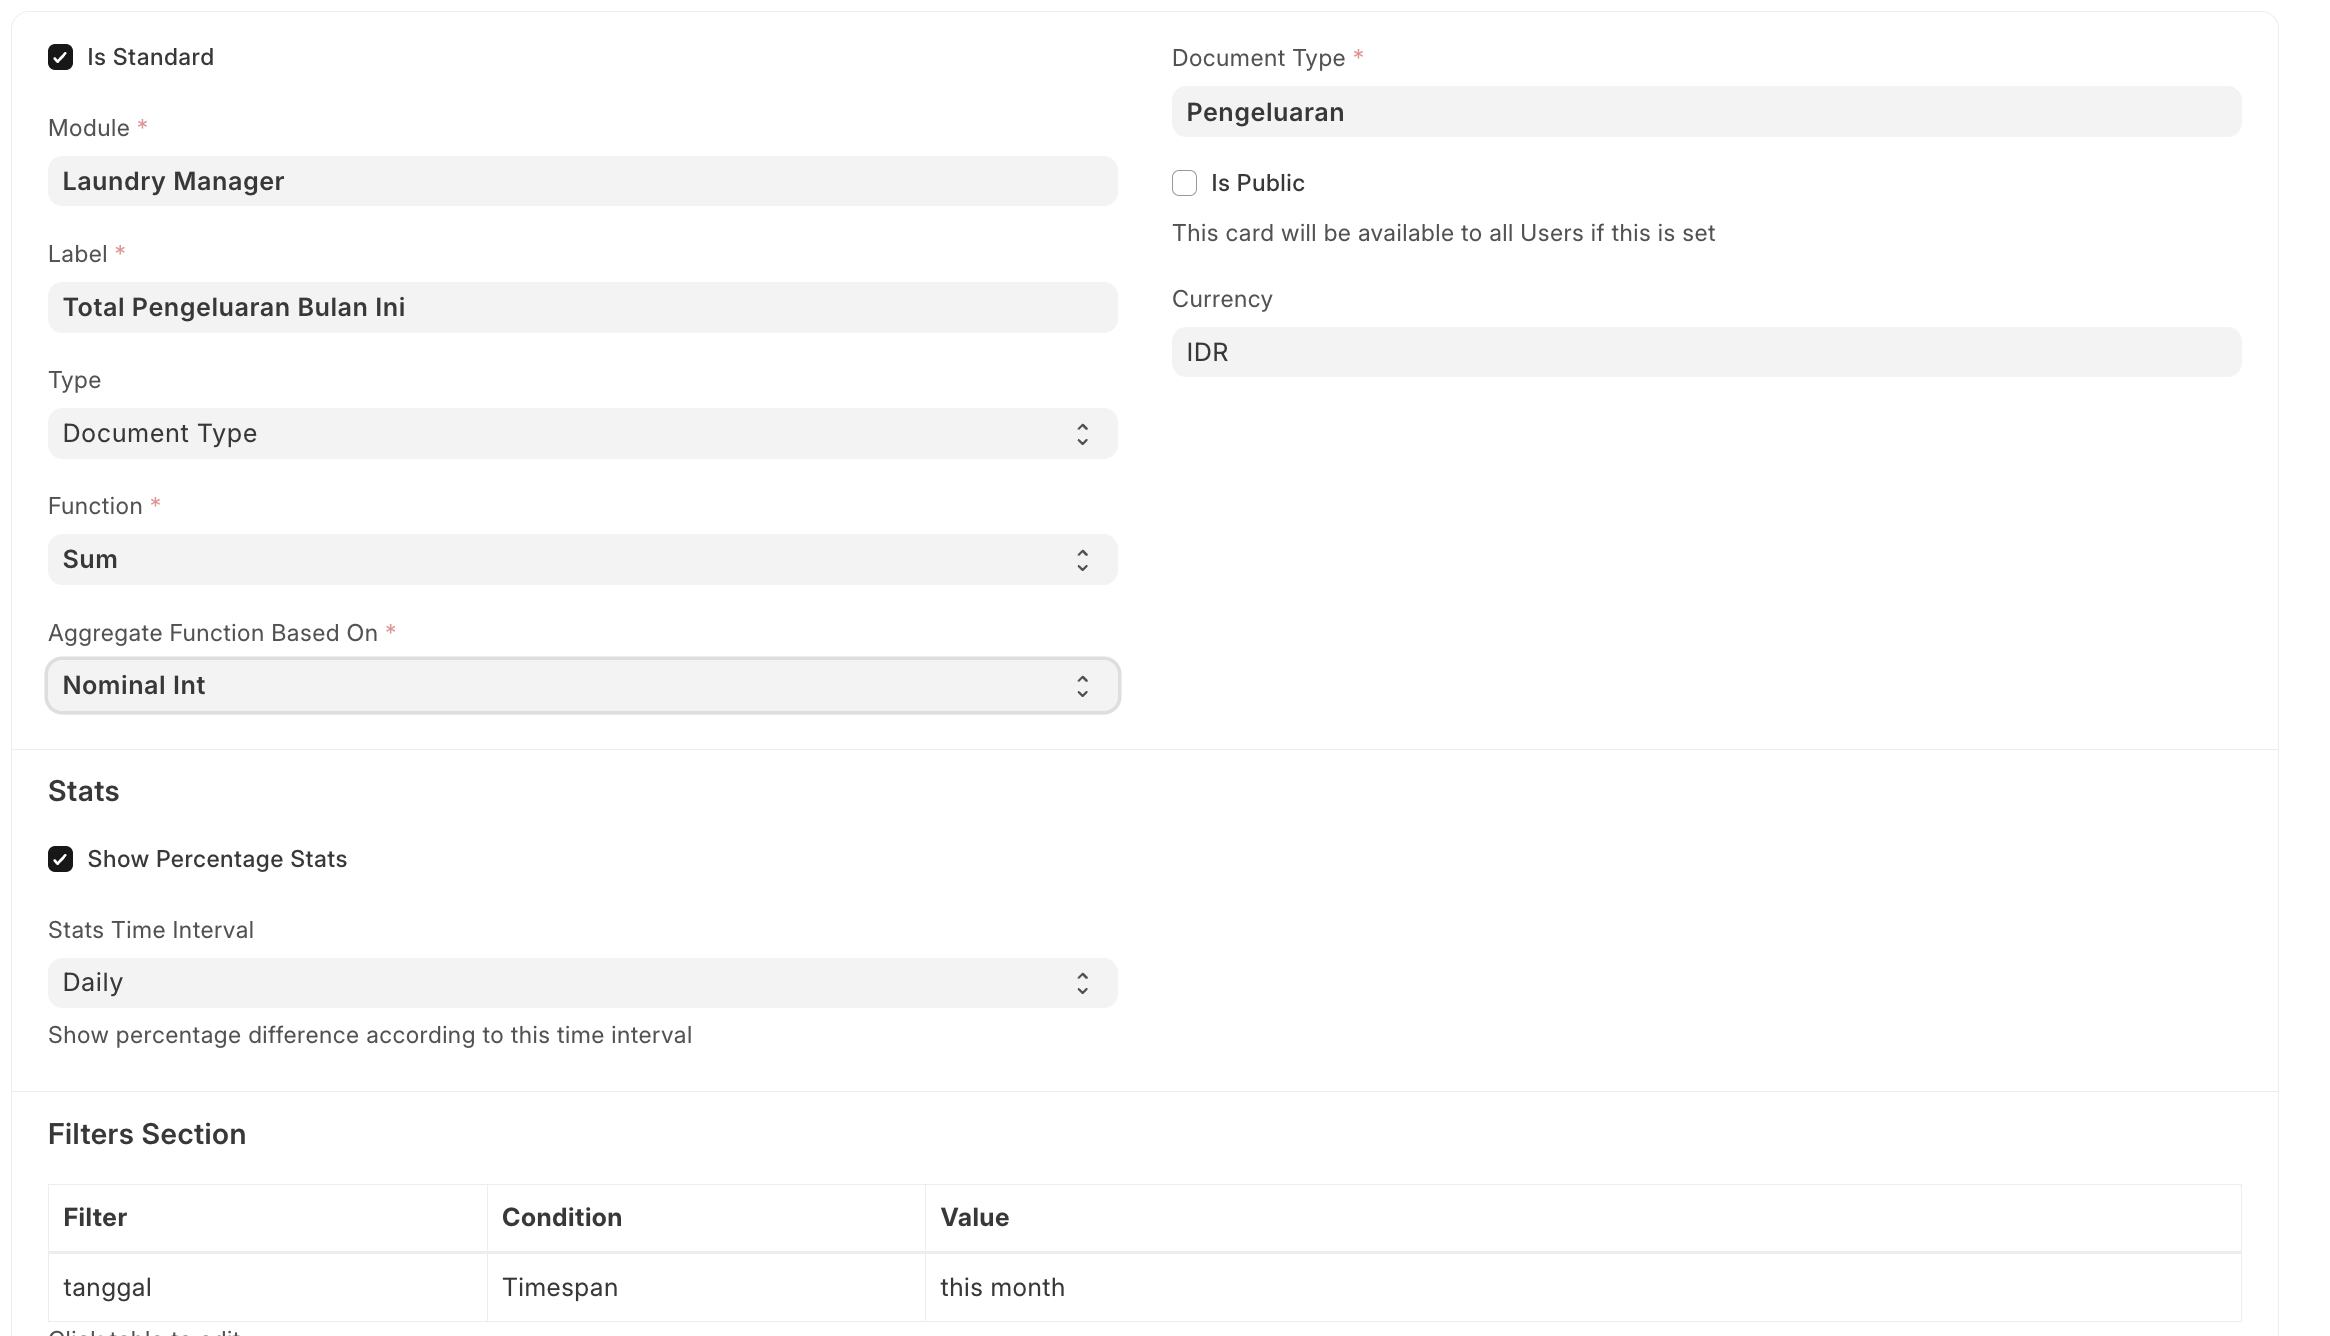Click the Document Type field Pengeluaran

[x=1706, y=112]
